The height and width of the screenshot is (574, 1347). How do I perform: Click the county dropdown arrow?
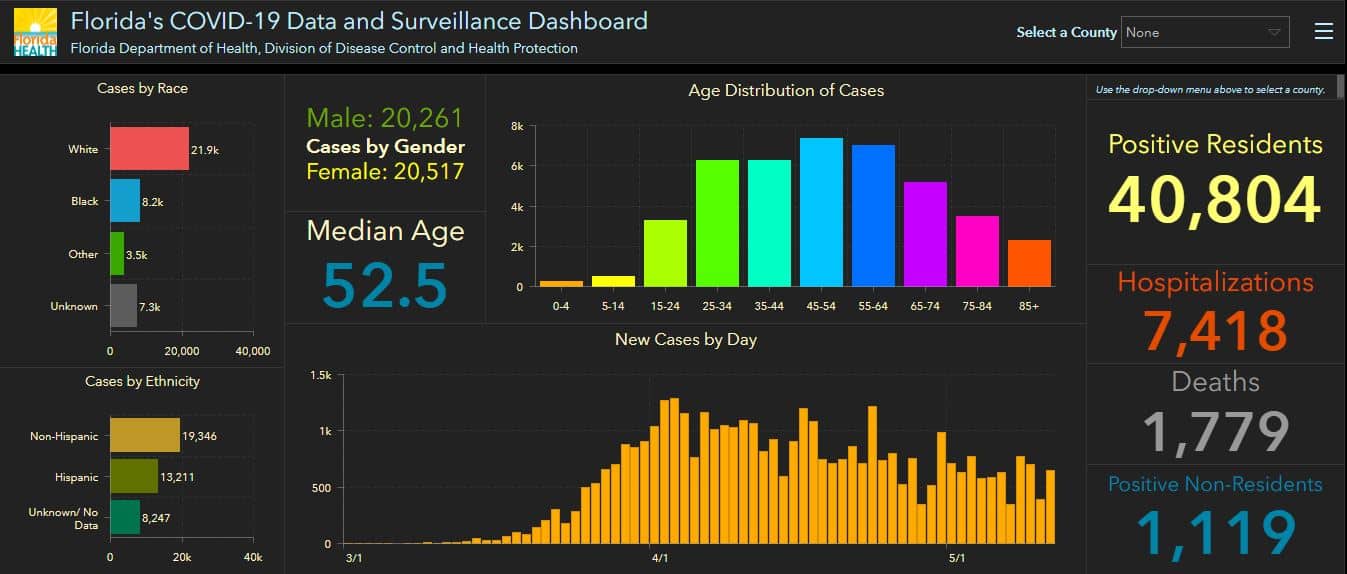pyautogui.click(x=1273, y=32)
